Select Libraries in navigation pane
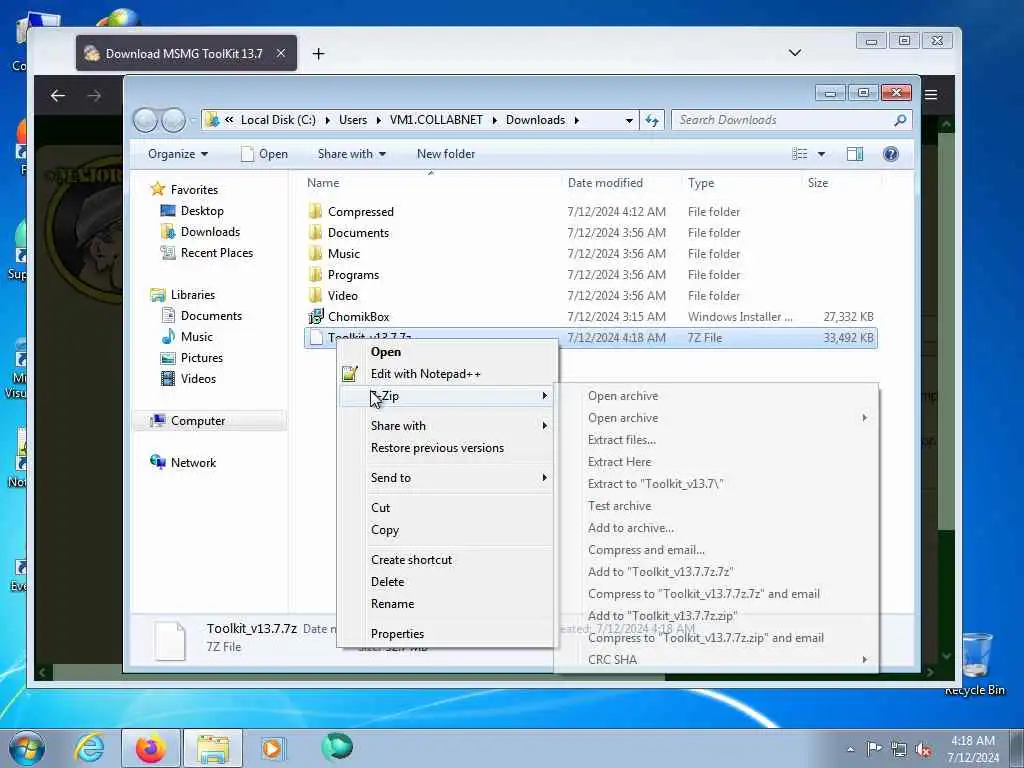The width and height of the screenshot is (1024, 768). 192,295
